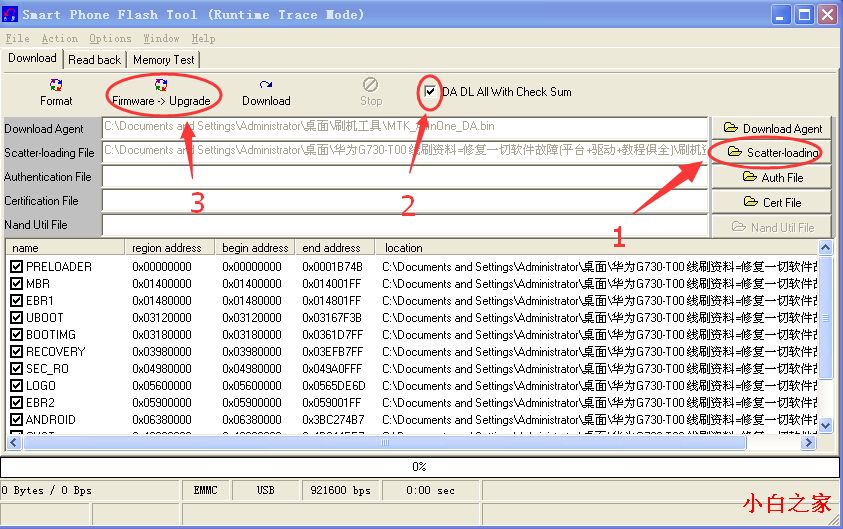Screen dimensions: 843x529
Task: Click the 0% download progress bar
Action: (x=419, y=467)
